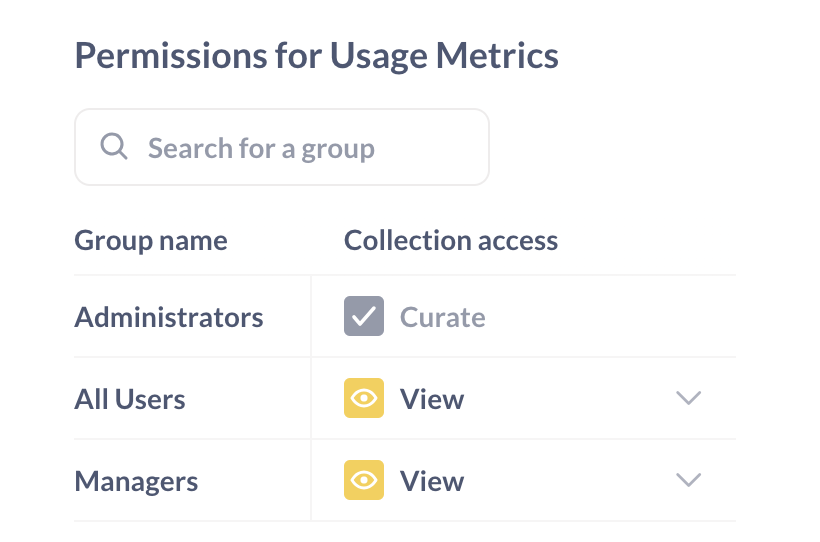
Task: Focus the Search for a group field
Action: pyautogui.click(x=282, y=147)
